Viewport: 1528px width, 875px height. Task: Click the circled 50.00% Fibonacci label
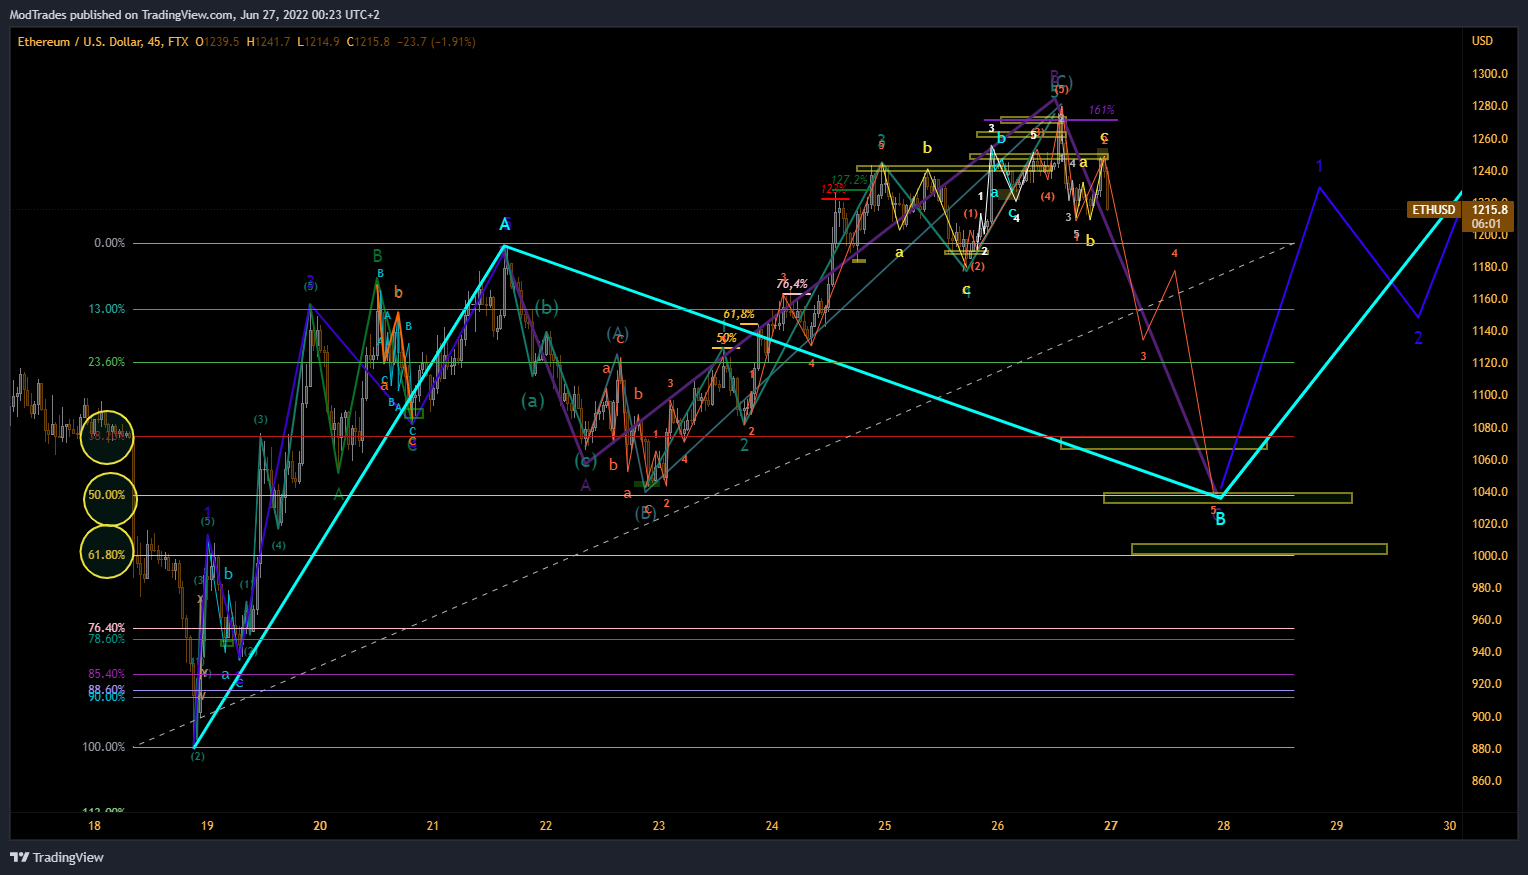(x=107, y=495)
